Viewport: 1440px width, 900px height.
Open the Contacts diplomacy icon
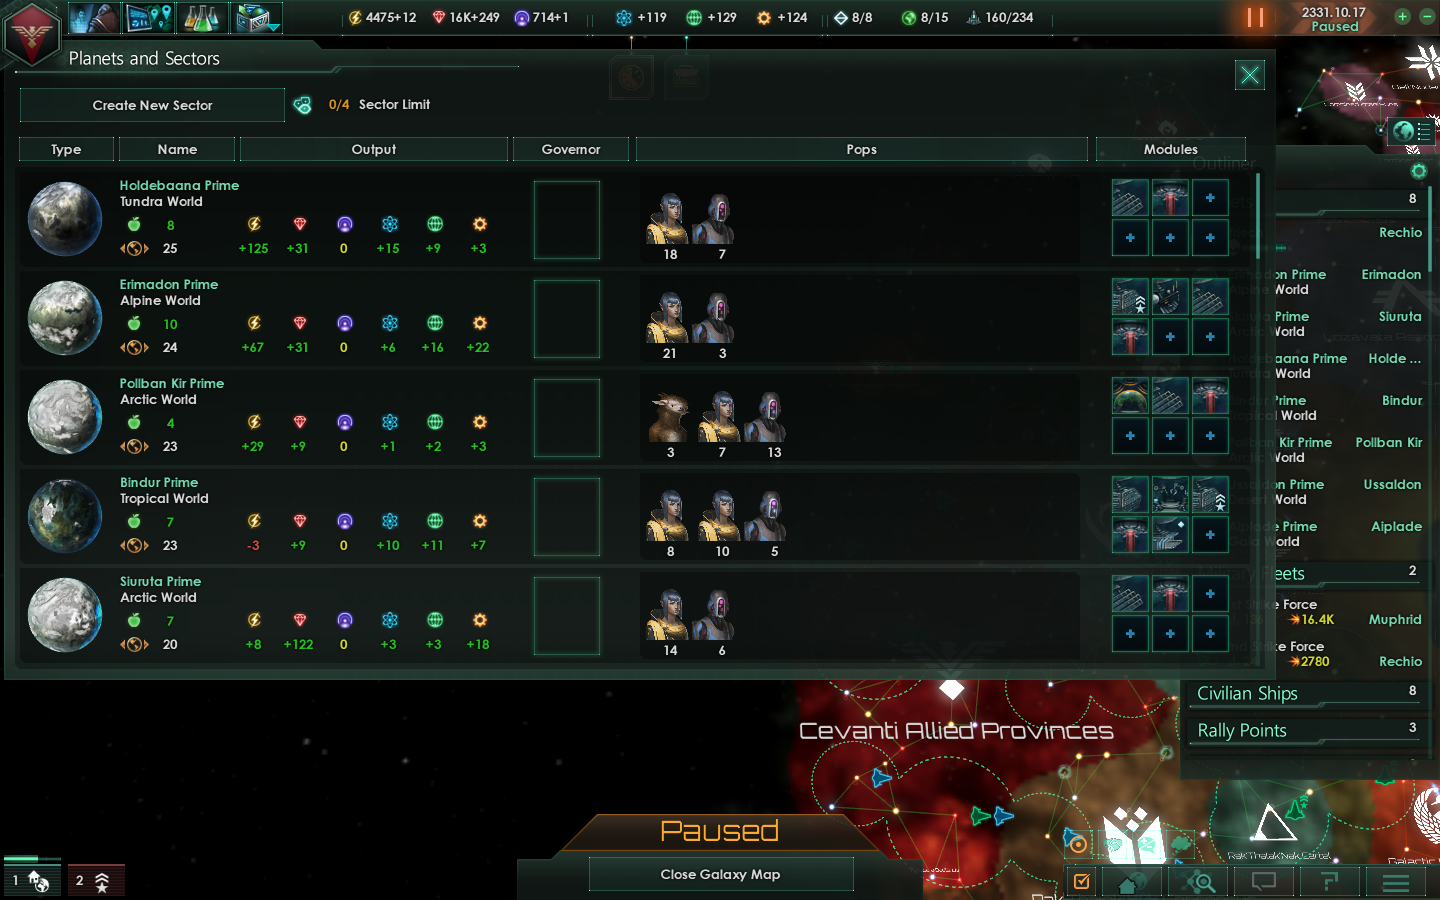pos(94,17)
